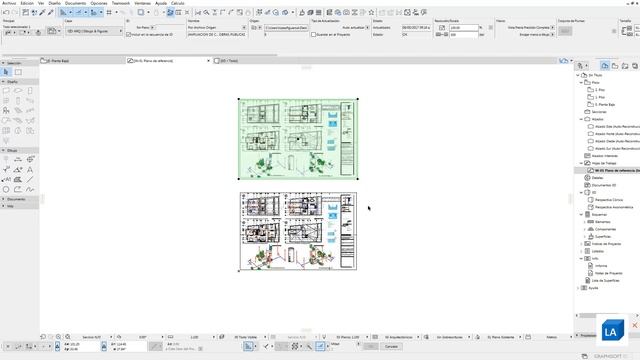
Task: Select the upper highlighted green drawing thumbnail
Action: 298,139
